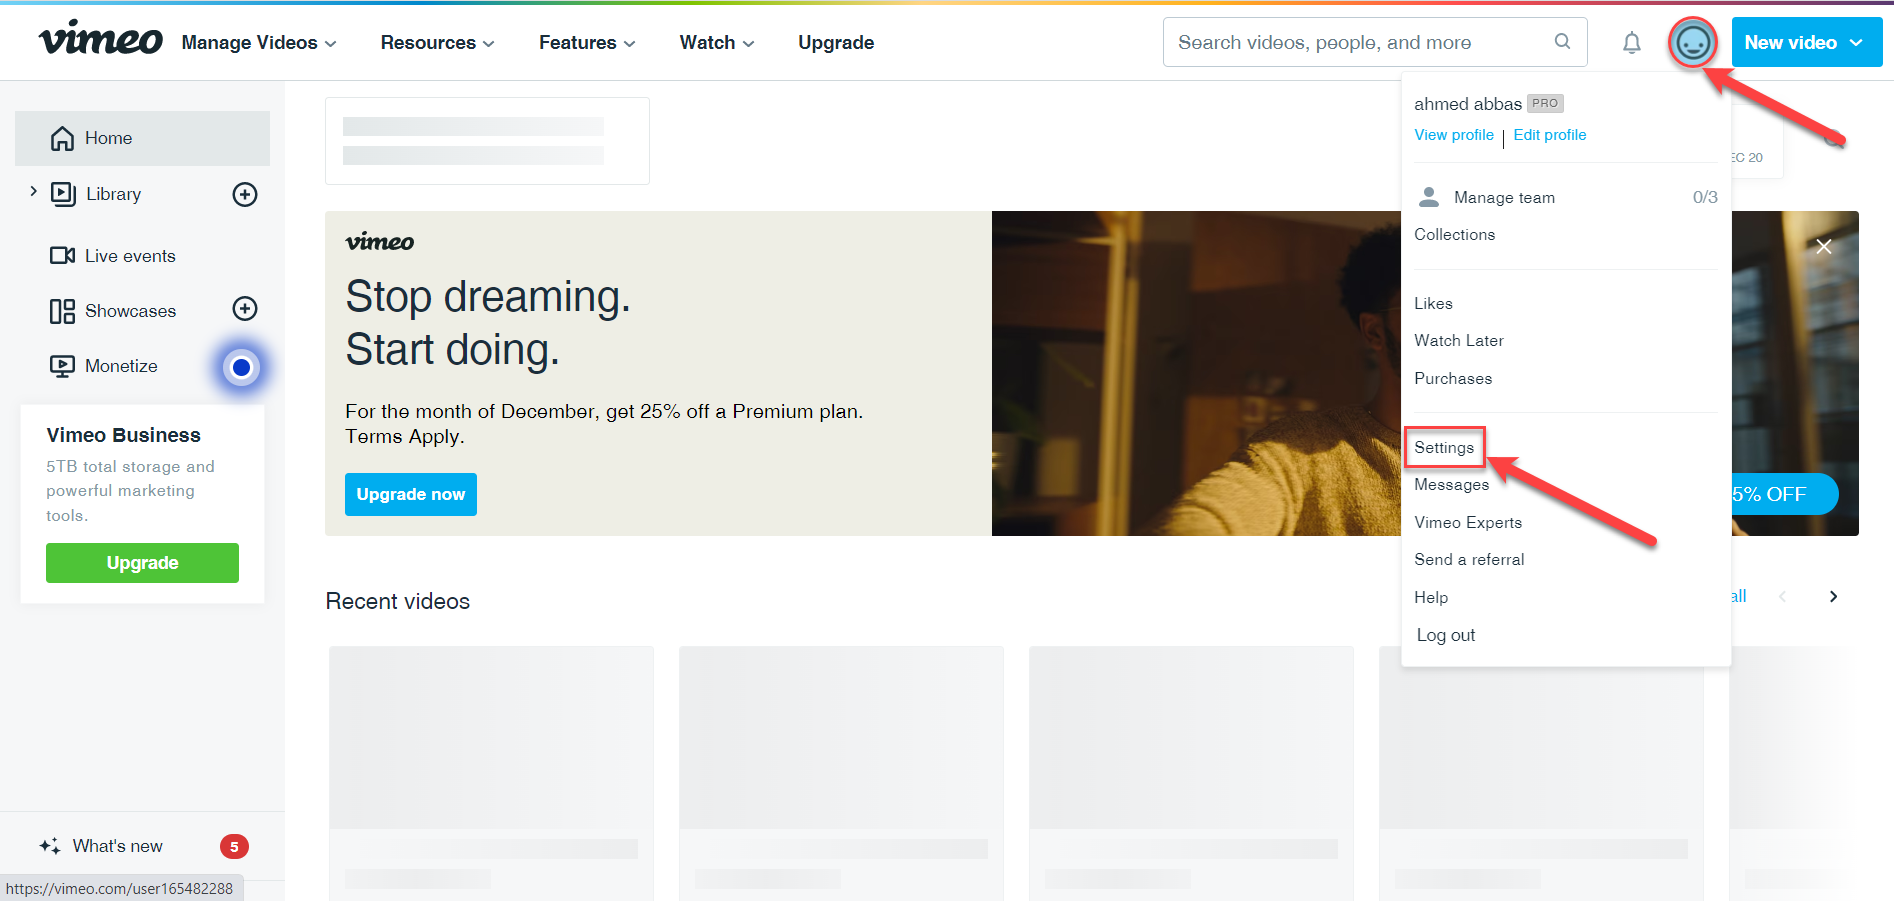The image size is (1894, 901).
Task: Click the search magnifier icon
Action: (x=1562, y=41)
